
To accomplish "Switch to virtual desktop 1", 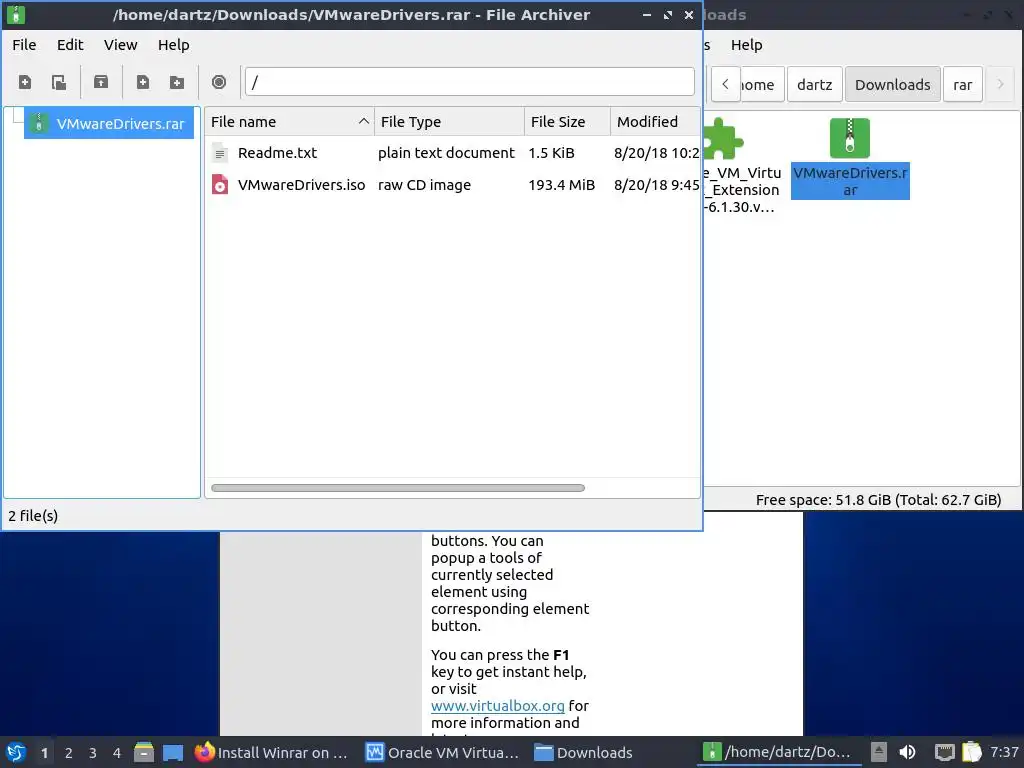I will [x=44, y=753].
